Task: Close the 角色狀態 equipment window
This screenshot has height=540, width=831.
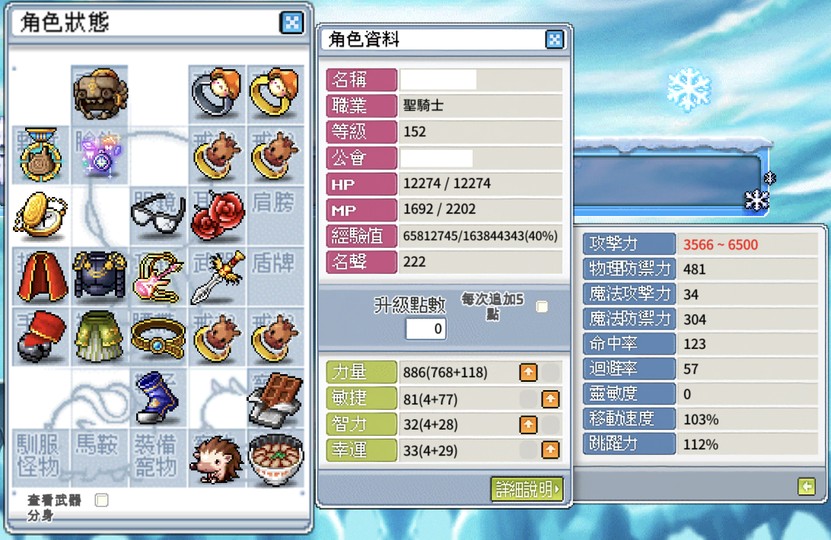Action: pyautogui.click(x=291, y=23)
